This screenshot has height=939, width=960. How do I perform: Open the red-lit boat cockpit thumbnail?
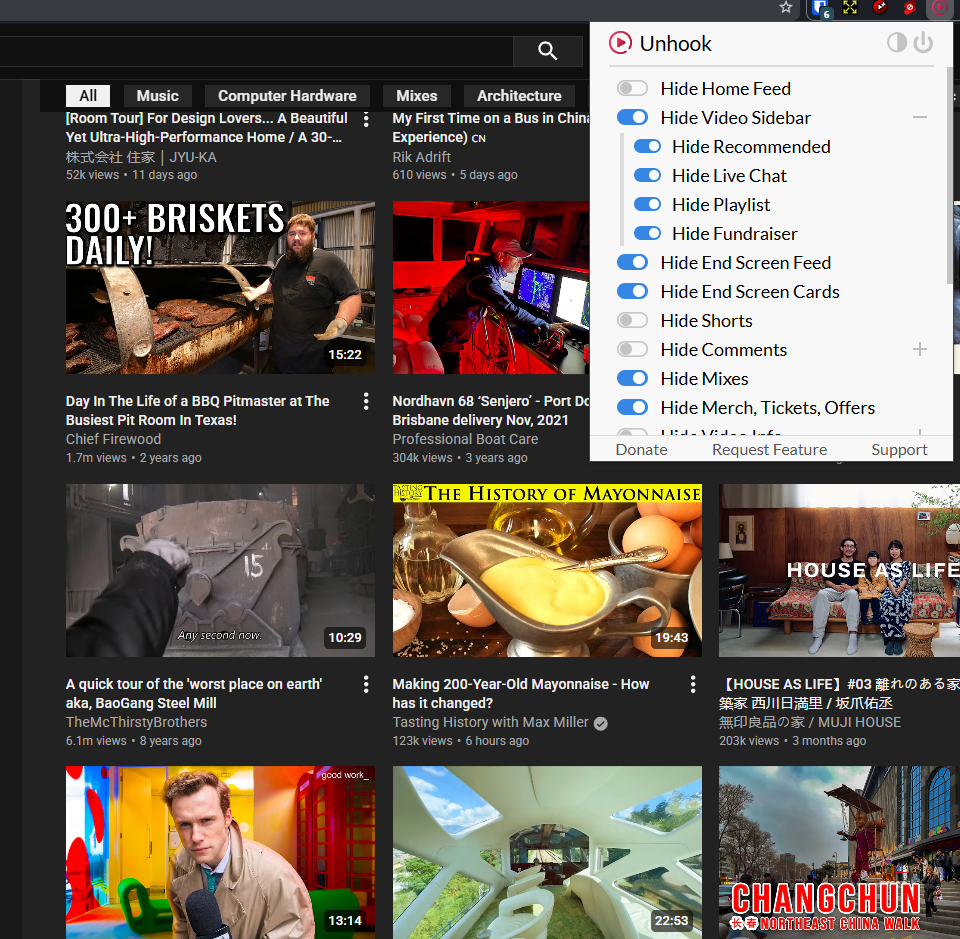tap(490, 287)
